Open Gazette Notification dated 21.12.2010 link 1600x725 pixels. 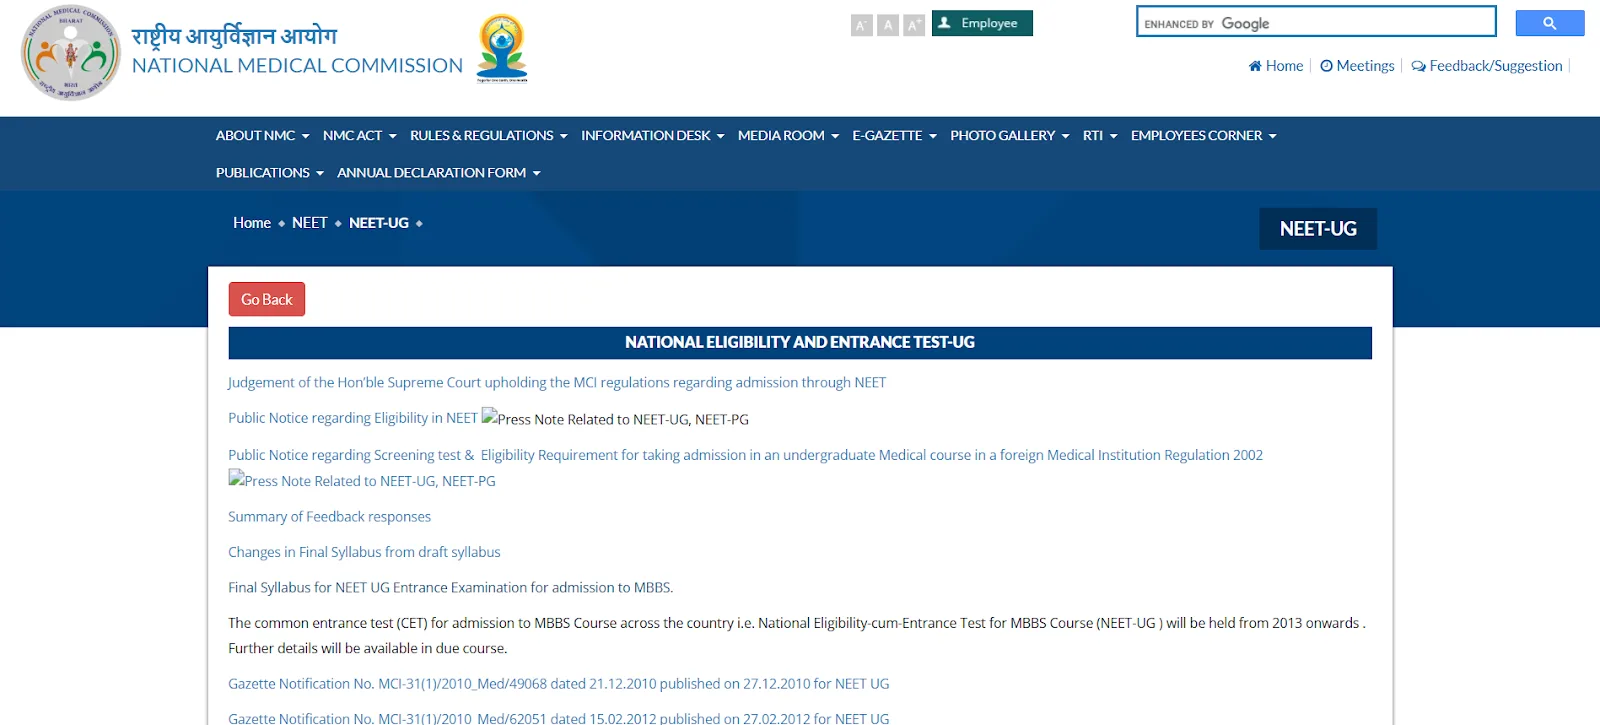(x=558, y=684)
